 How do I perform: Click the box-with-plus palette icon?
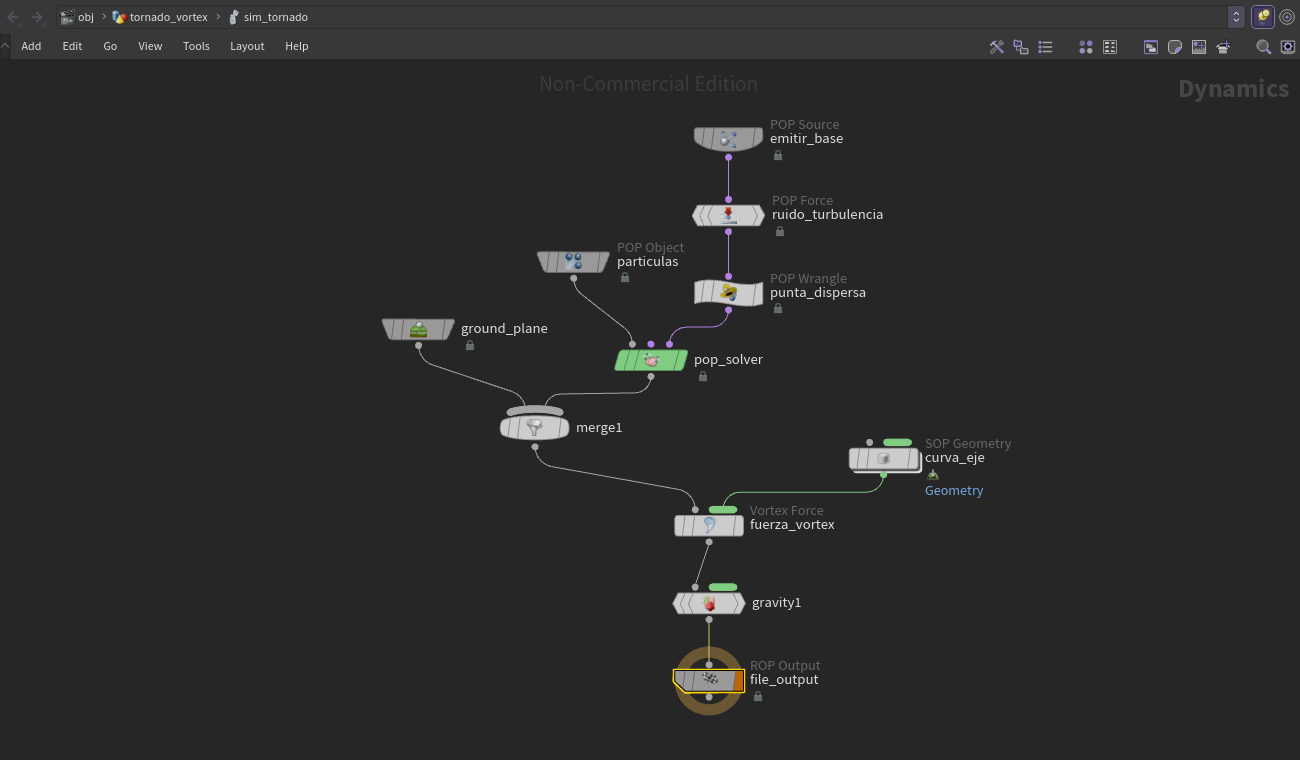[1223, 47]
